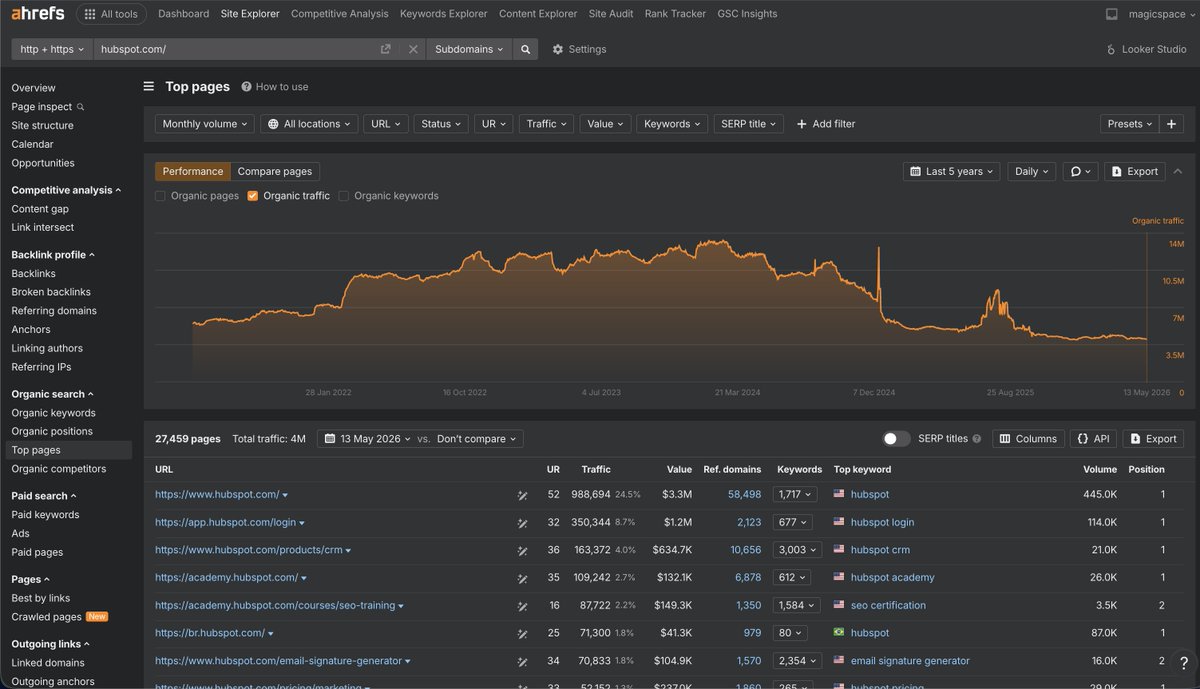Viewport: 1200px width, 689px height.
Task: Click inspect icon for br.hubspot.com row
Action: [522, 633]
